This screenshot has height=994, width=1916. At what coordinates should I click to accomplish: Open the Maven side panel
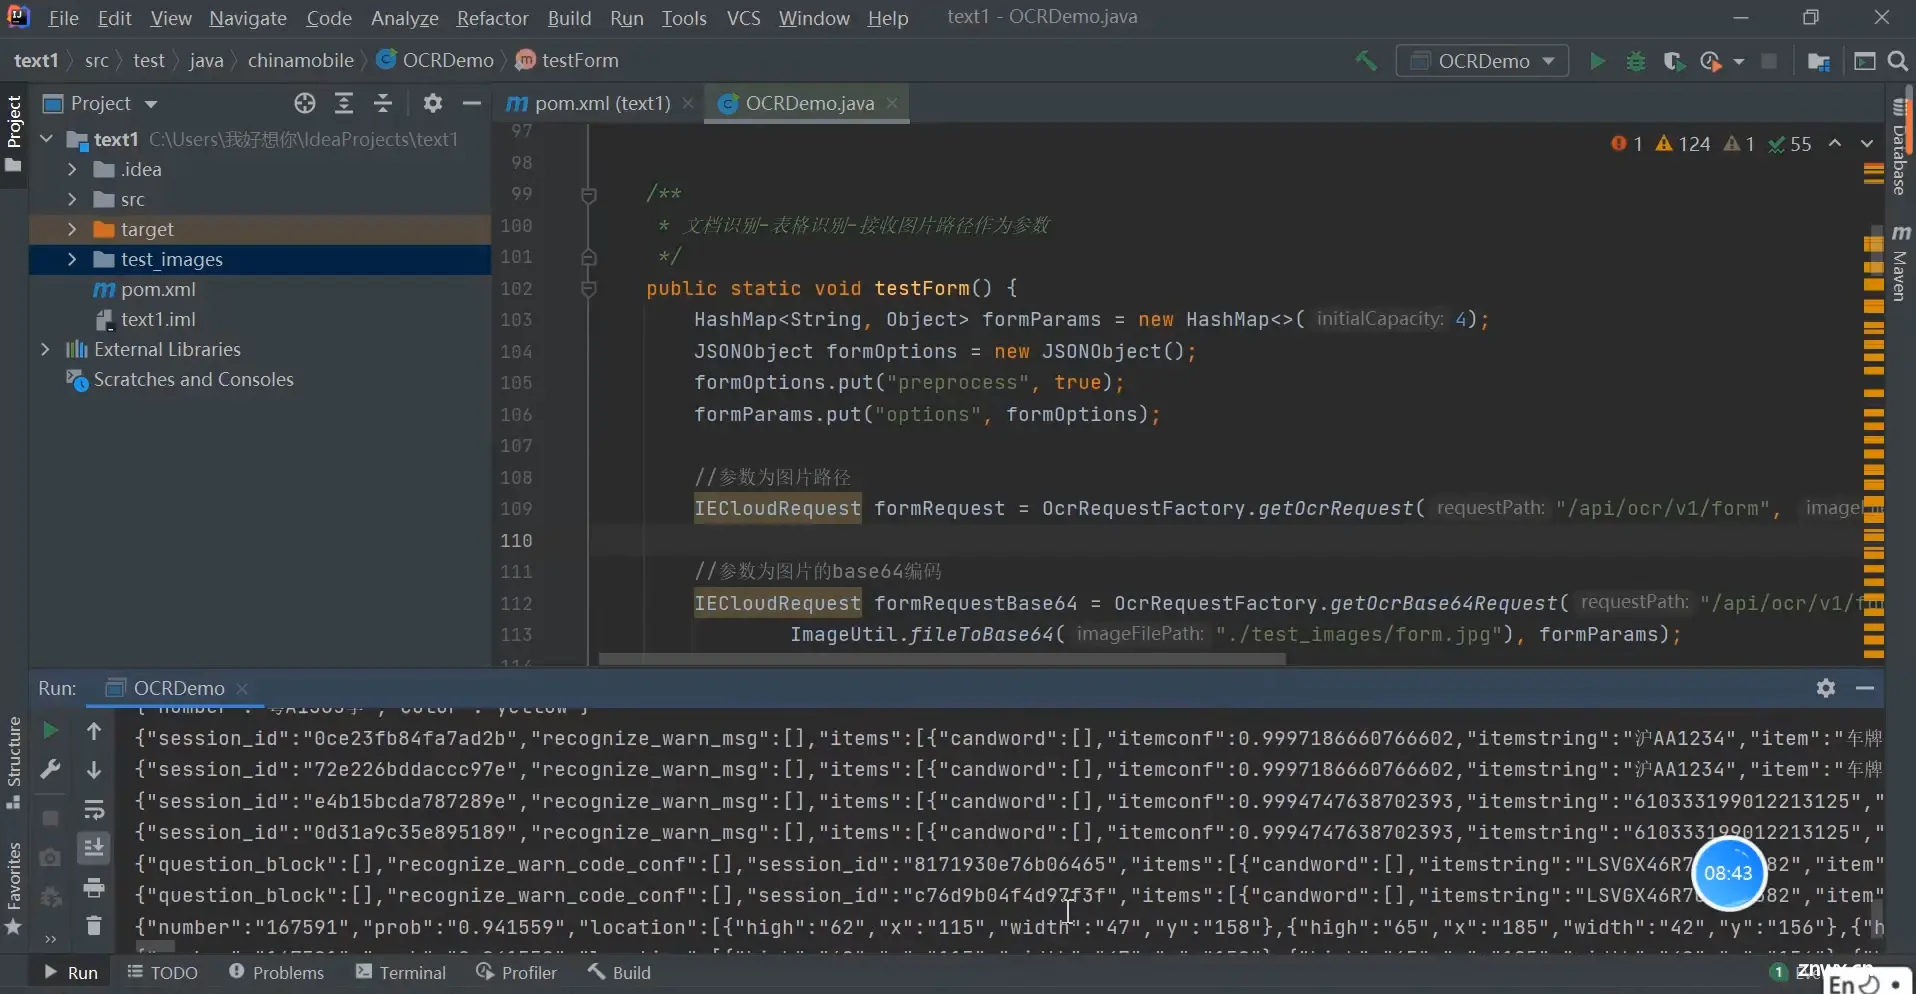(x=1899, y=263)
